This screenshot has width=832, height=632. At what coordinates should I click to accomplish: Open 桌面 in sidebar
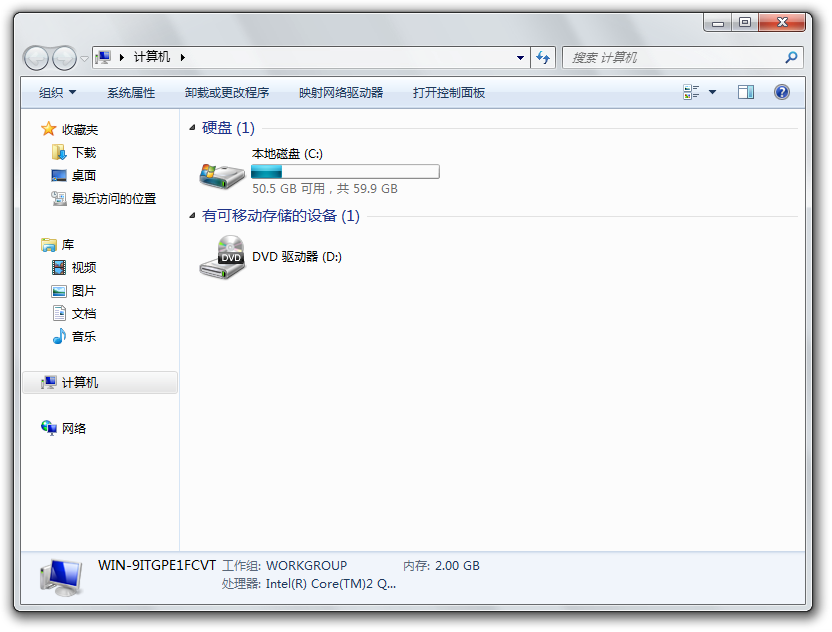click(x=74, y=176)
